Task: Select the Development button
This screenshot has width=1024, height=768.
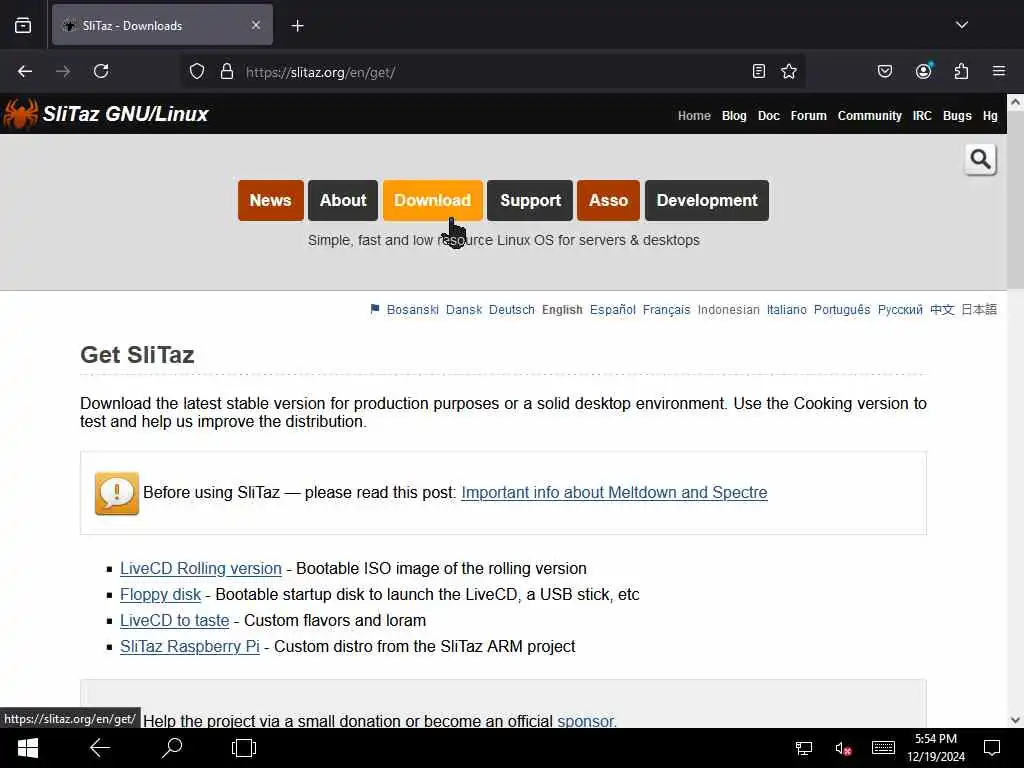Action: click(707, 200)
